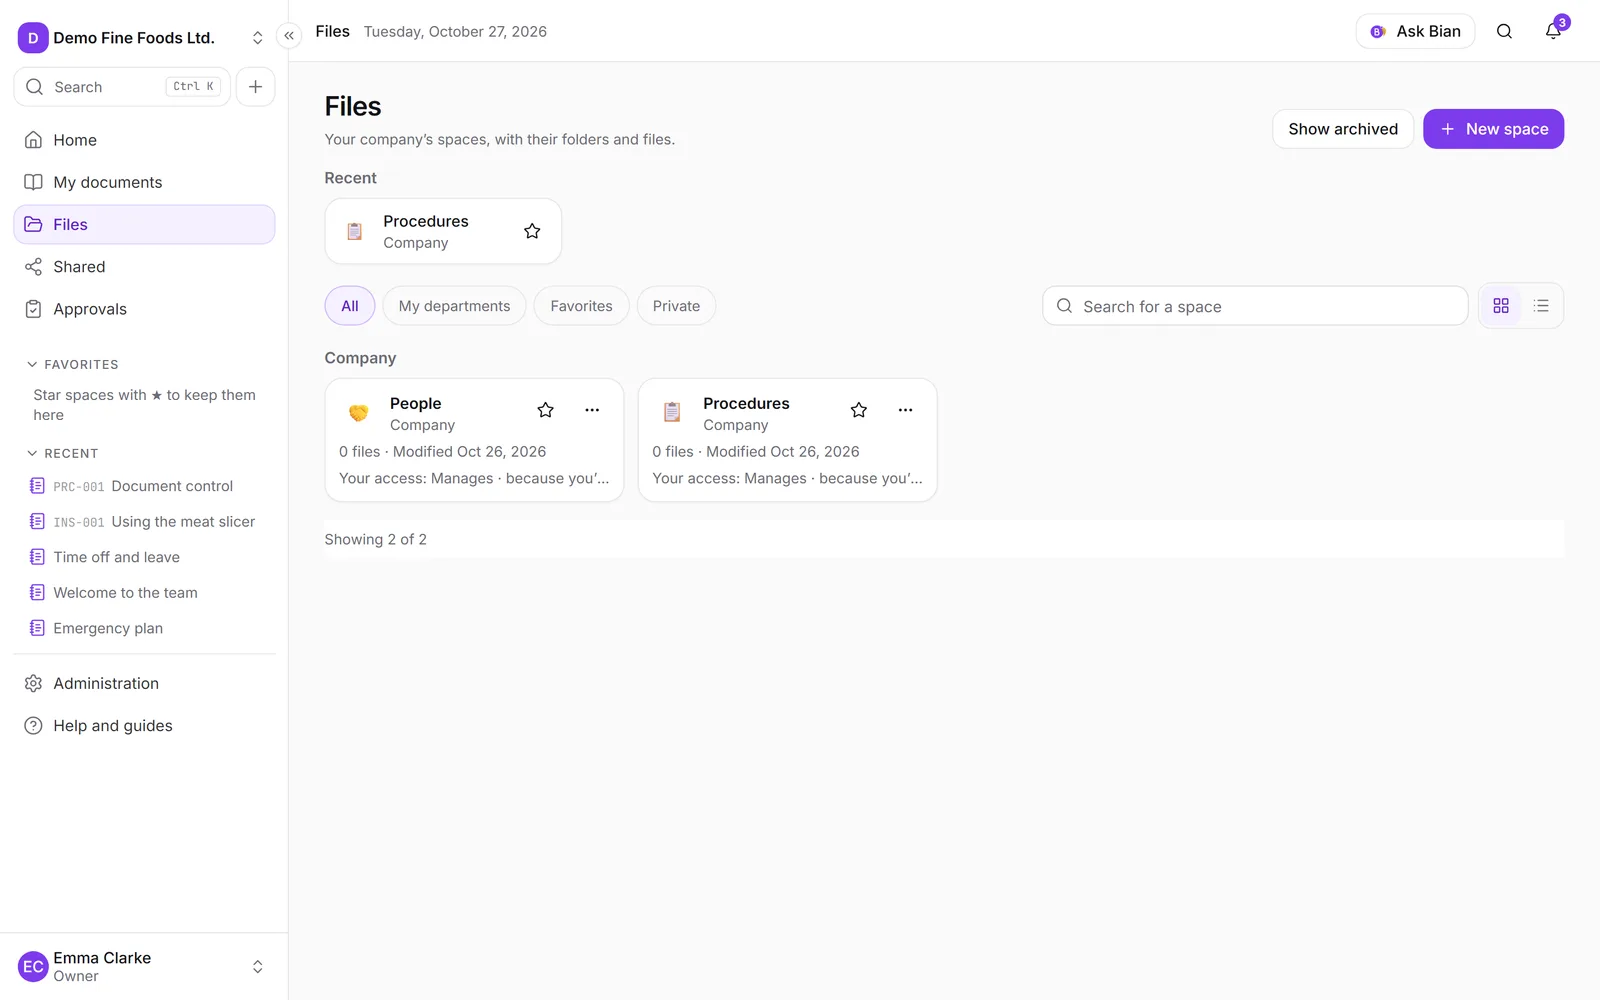The image size is (1600, 1000).
Task: Select Files in the sidebar
Action: [x=144, y=224]
